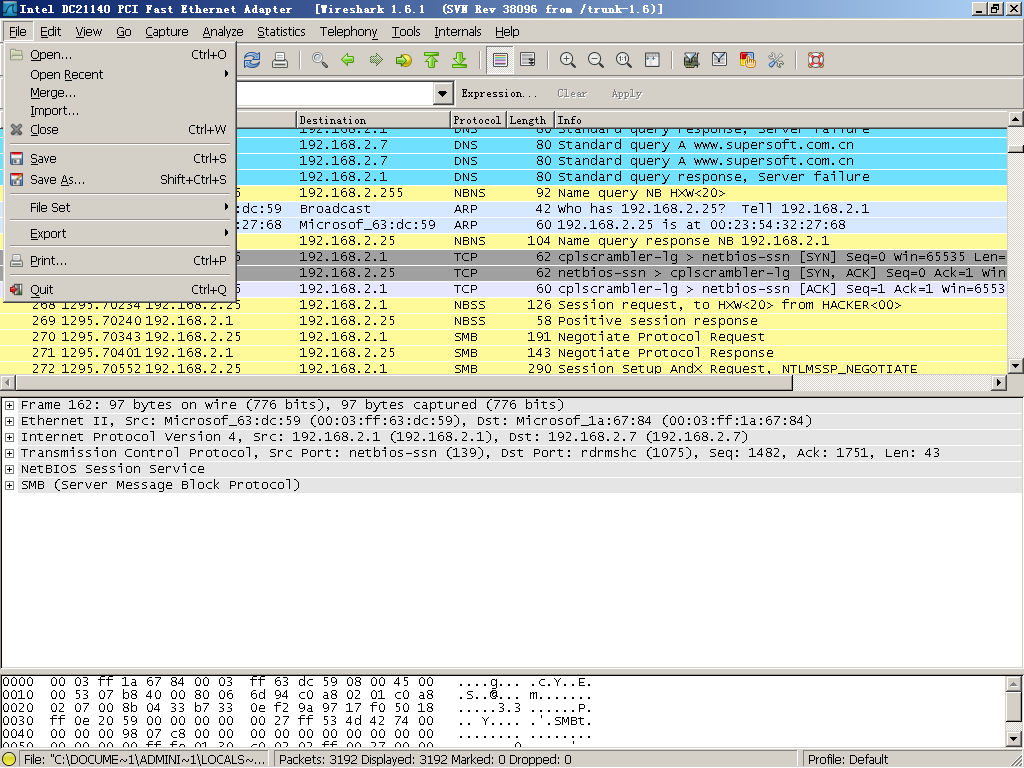Open the Analyze menu
Screen dimensions: 1024x768
click(223, 31)
